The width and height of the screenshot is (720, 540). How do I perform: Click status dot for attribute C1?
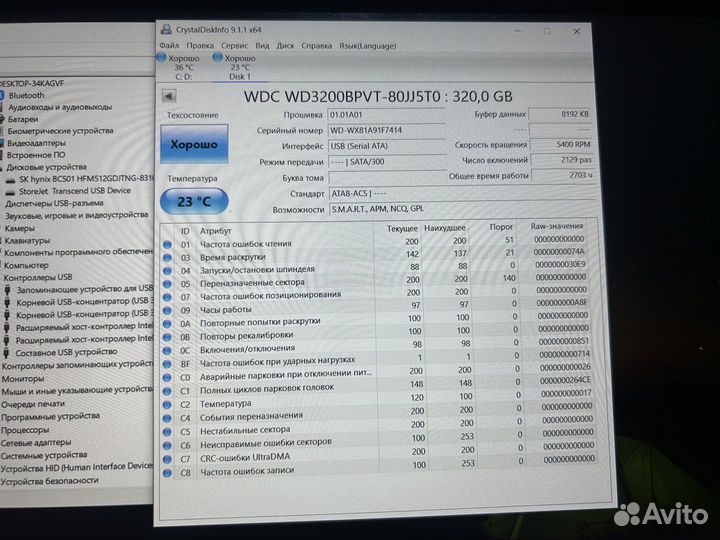(167, 391)
